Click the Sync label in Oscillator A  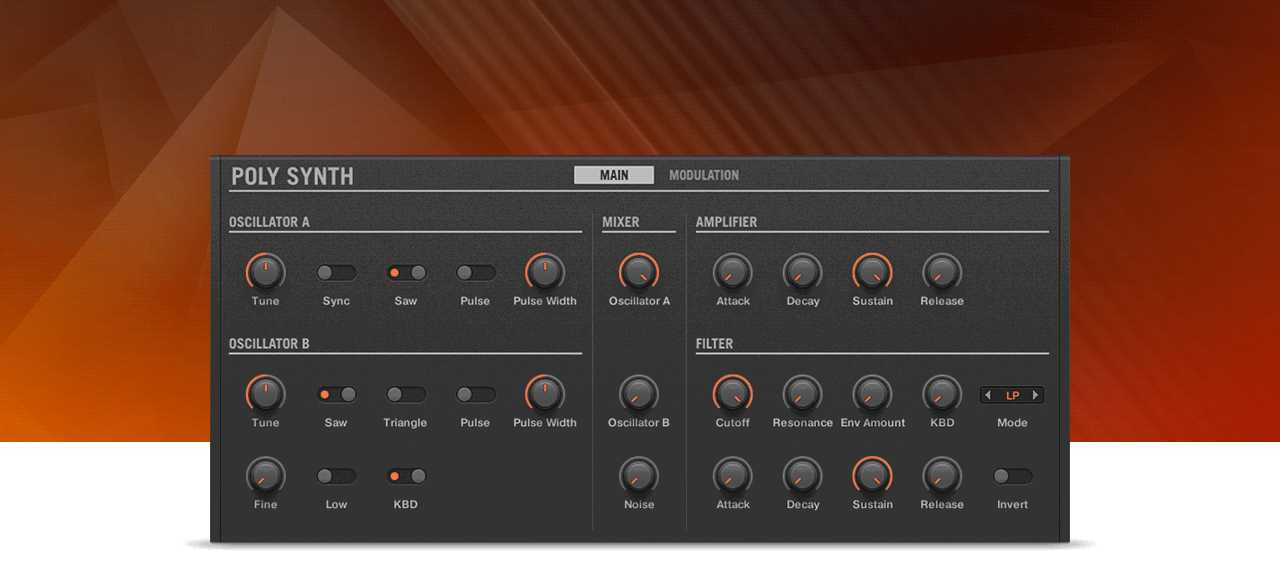click(336, 301)
